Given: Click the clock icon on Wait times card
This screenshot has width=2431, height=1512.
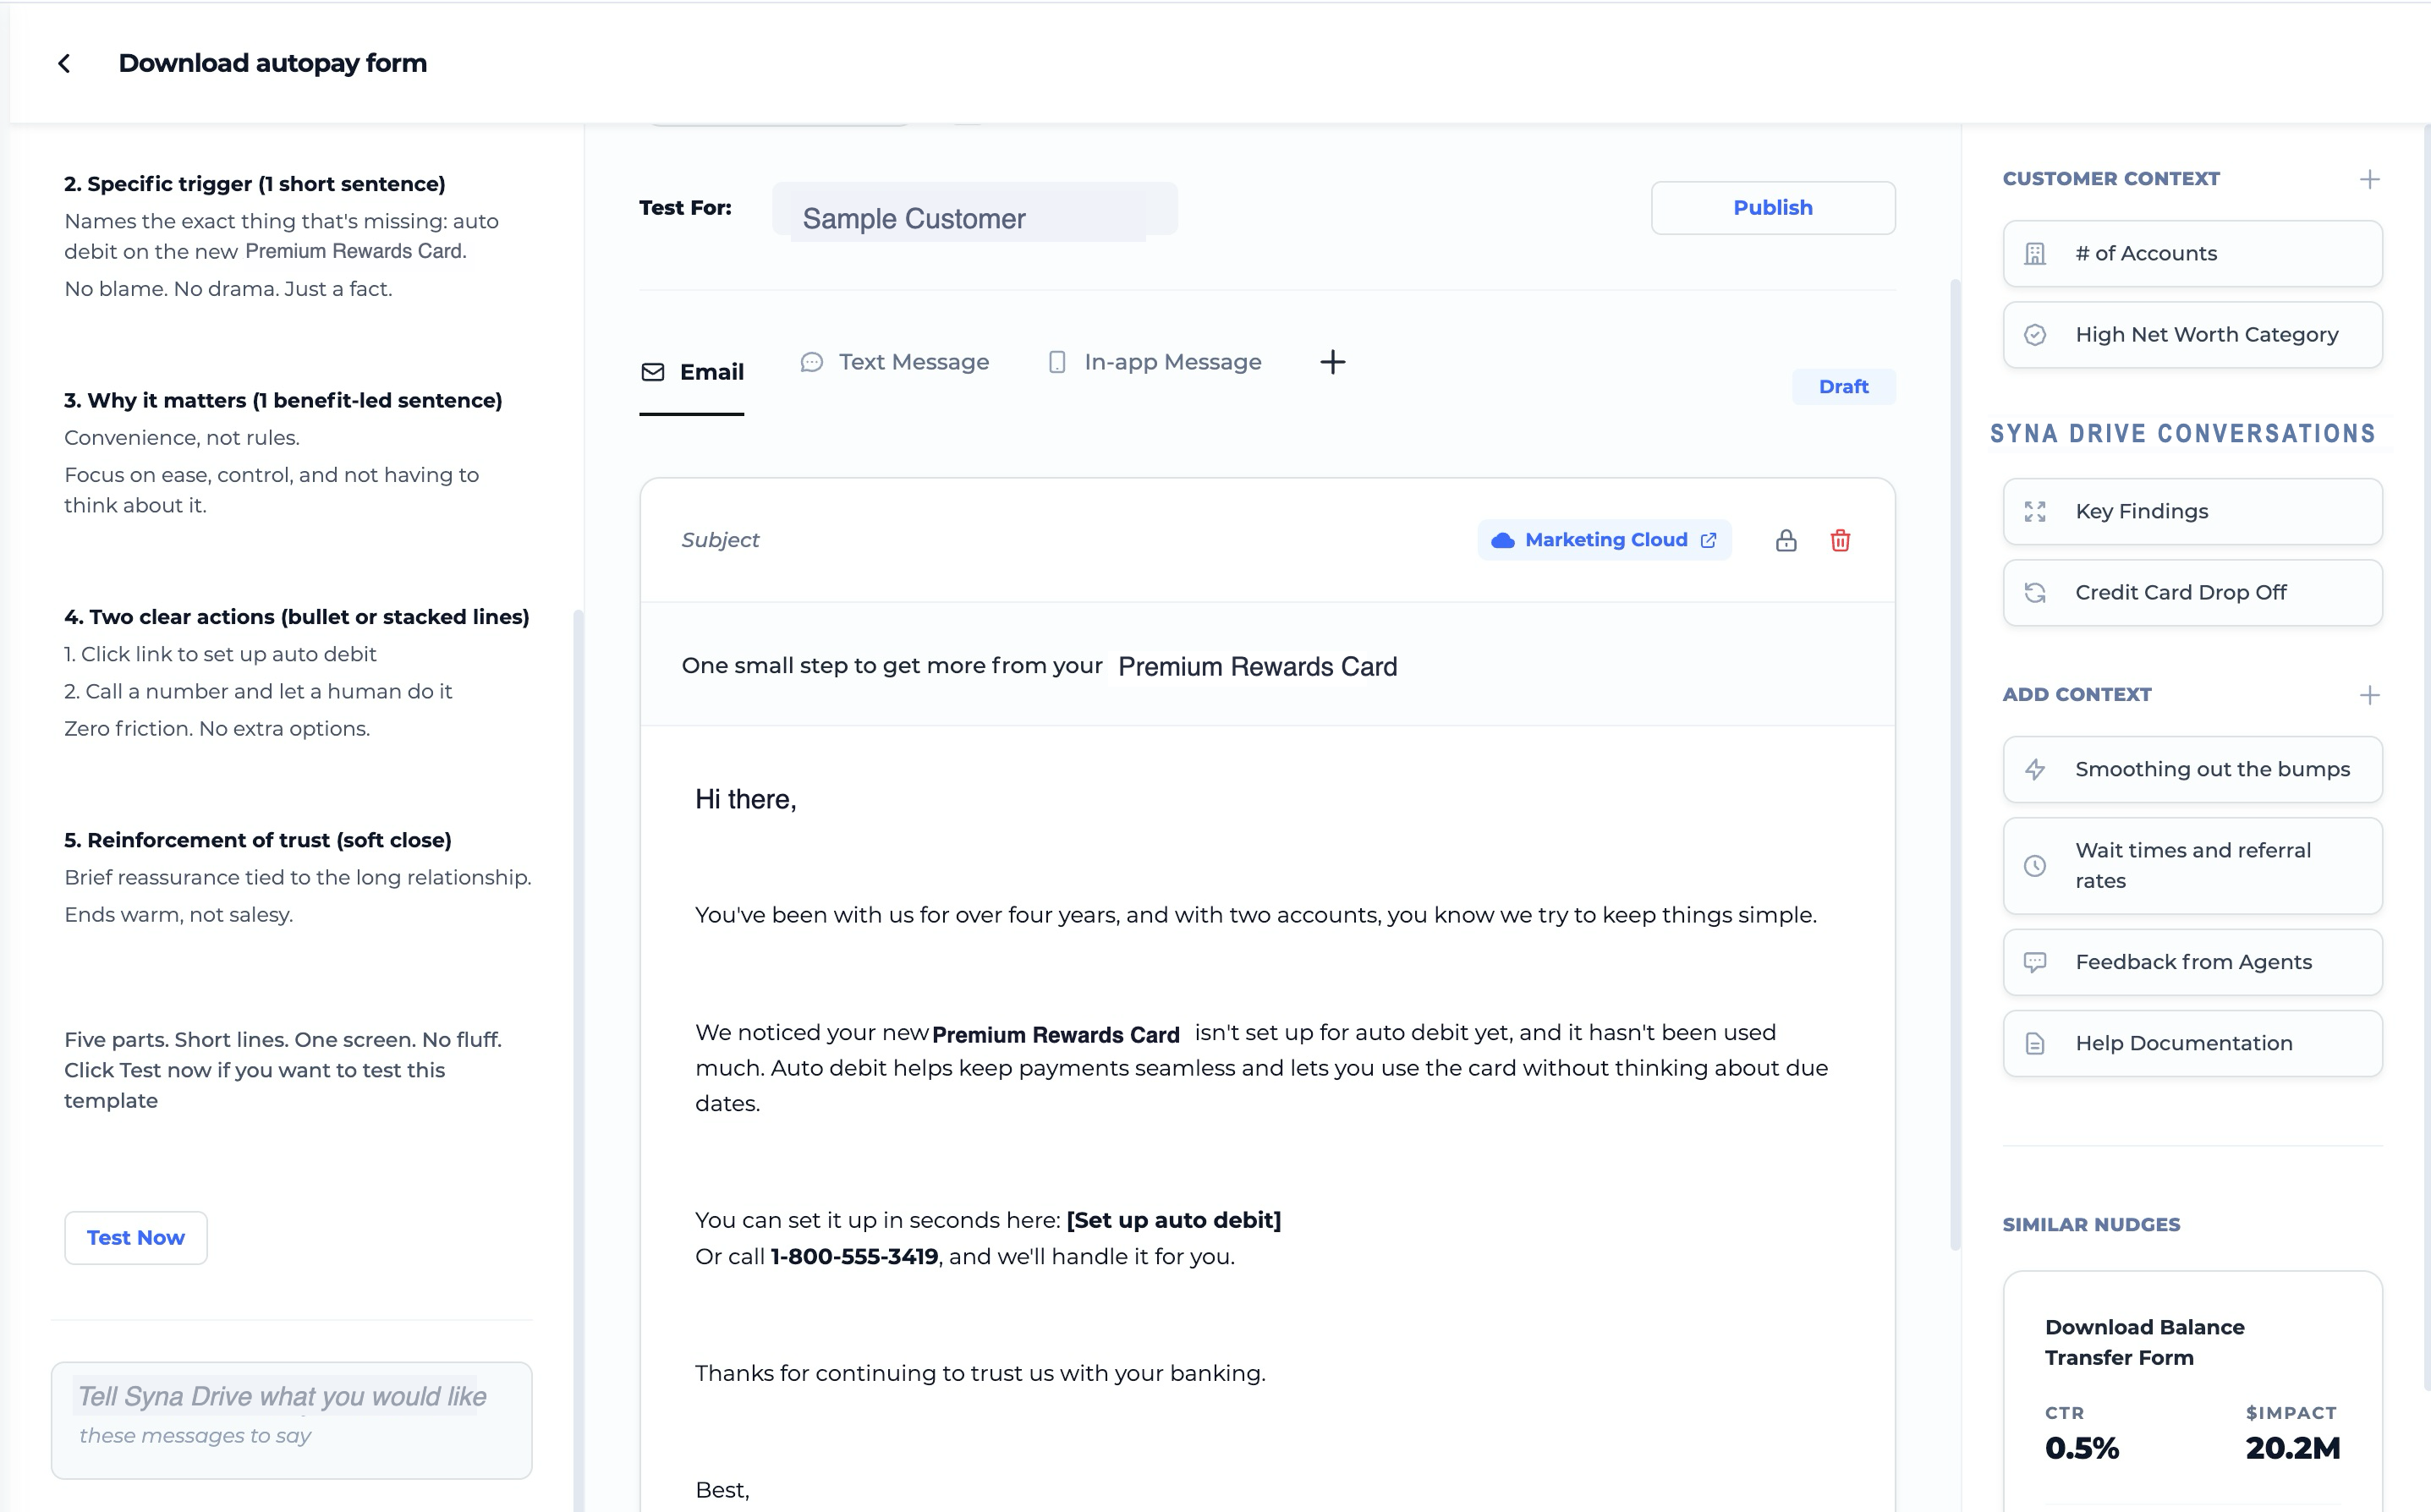Looking at the screenshot, I should pos(2035,866).
